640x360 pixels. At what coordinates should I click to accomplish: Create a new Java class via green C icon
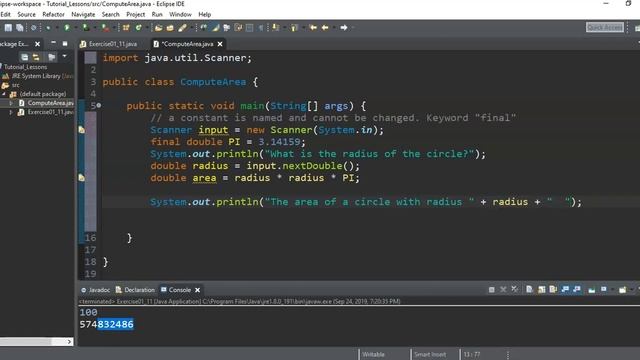point(139,27)
